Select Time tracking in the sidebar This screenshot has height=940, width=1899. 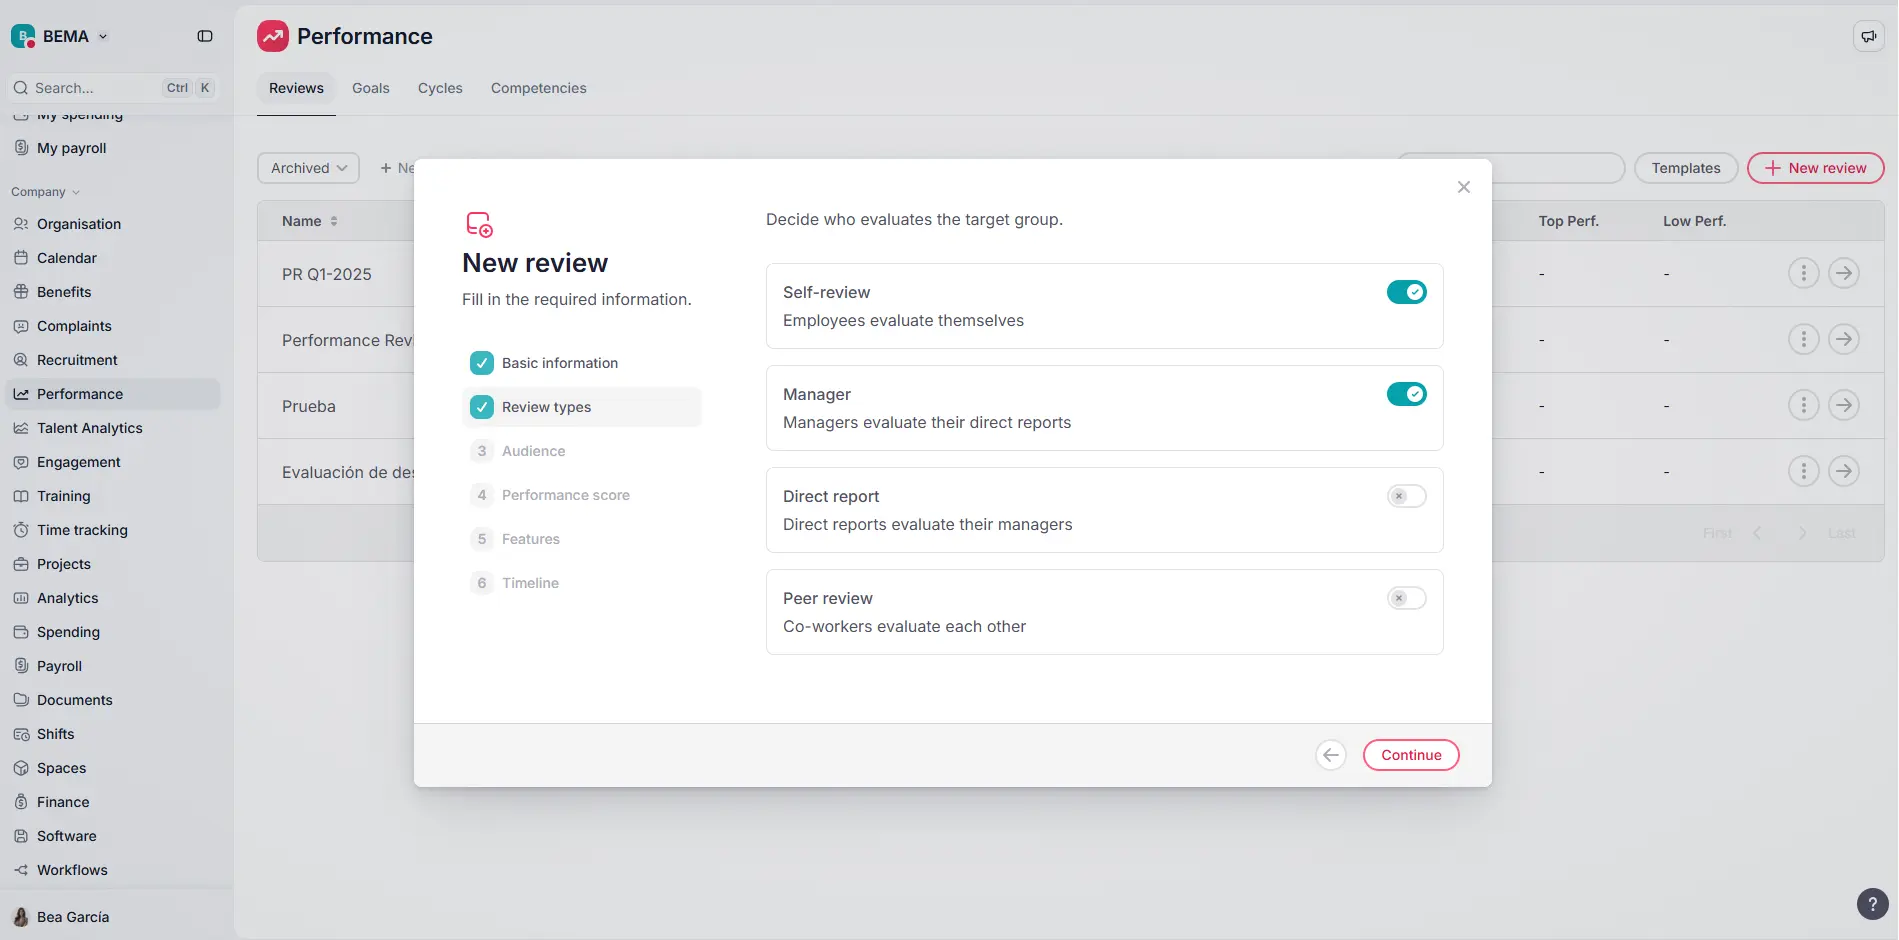tap(81, 529)
